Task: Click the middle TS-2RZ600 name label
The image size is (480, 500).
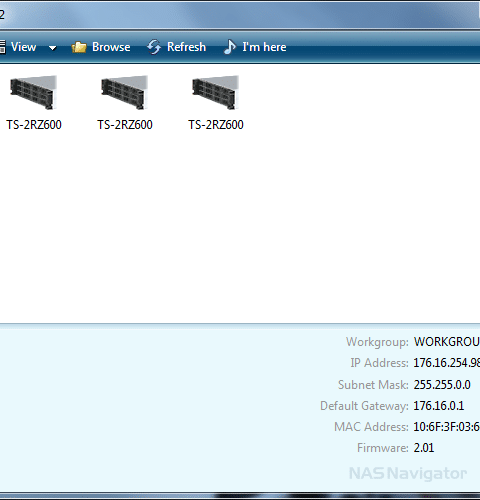Action: [125, 125]
